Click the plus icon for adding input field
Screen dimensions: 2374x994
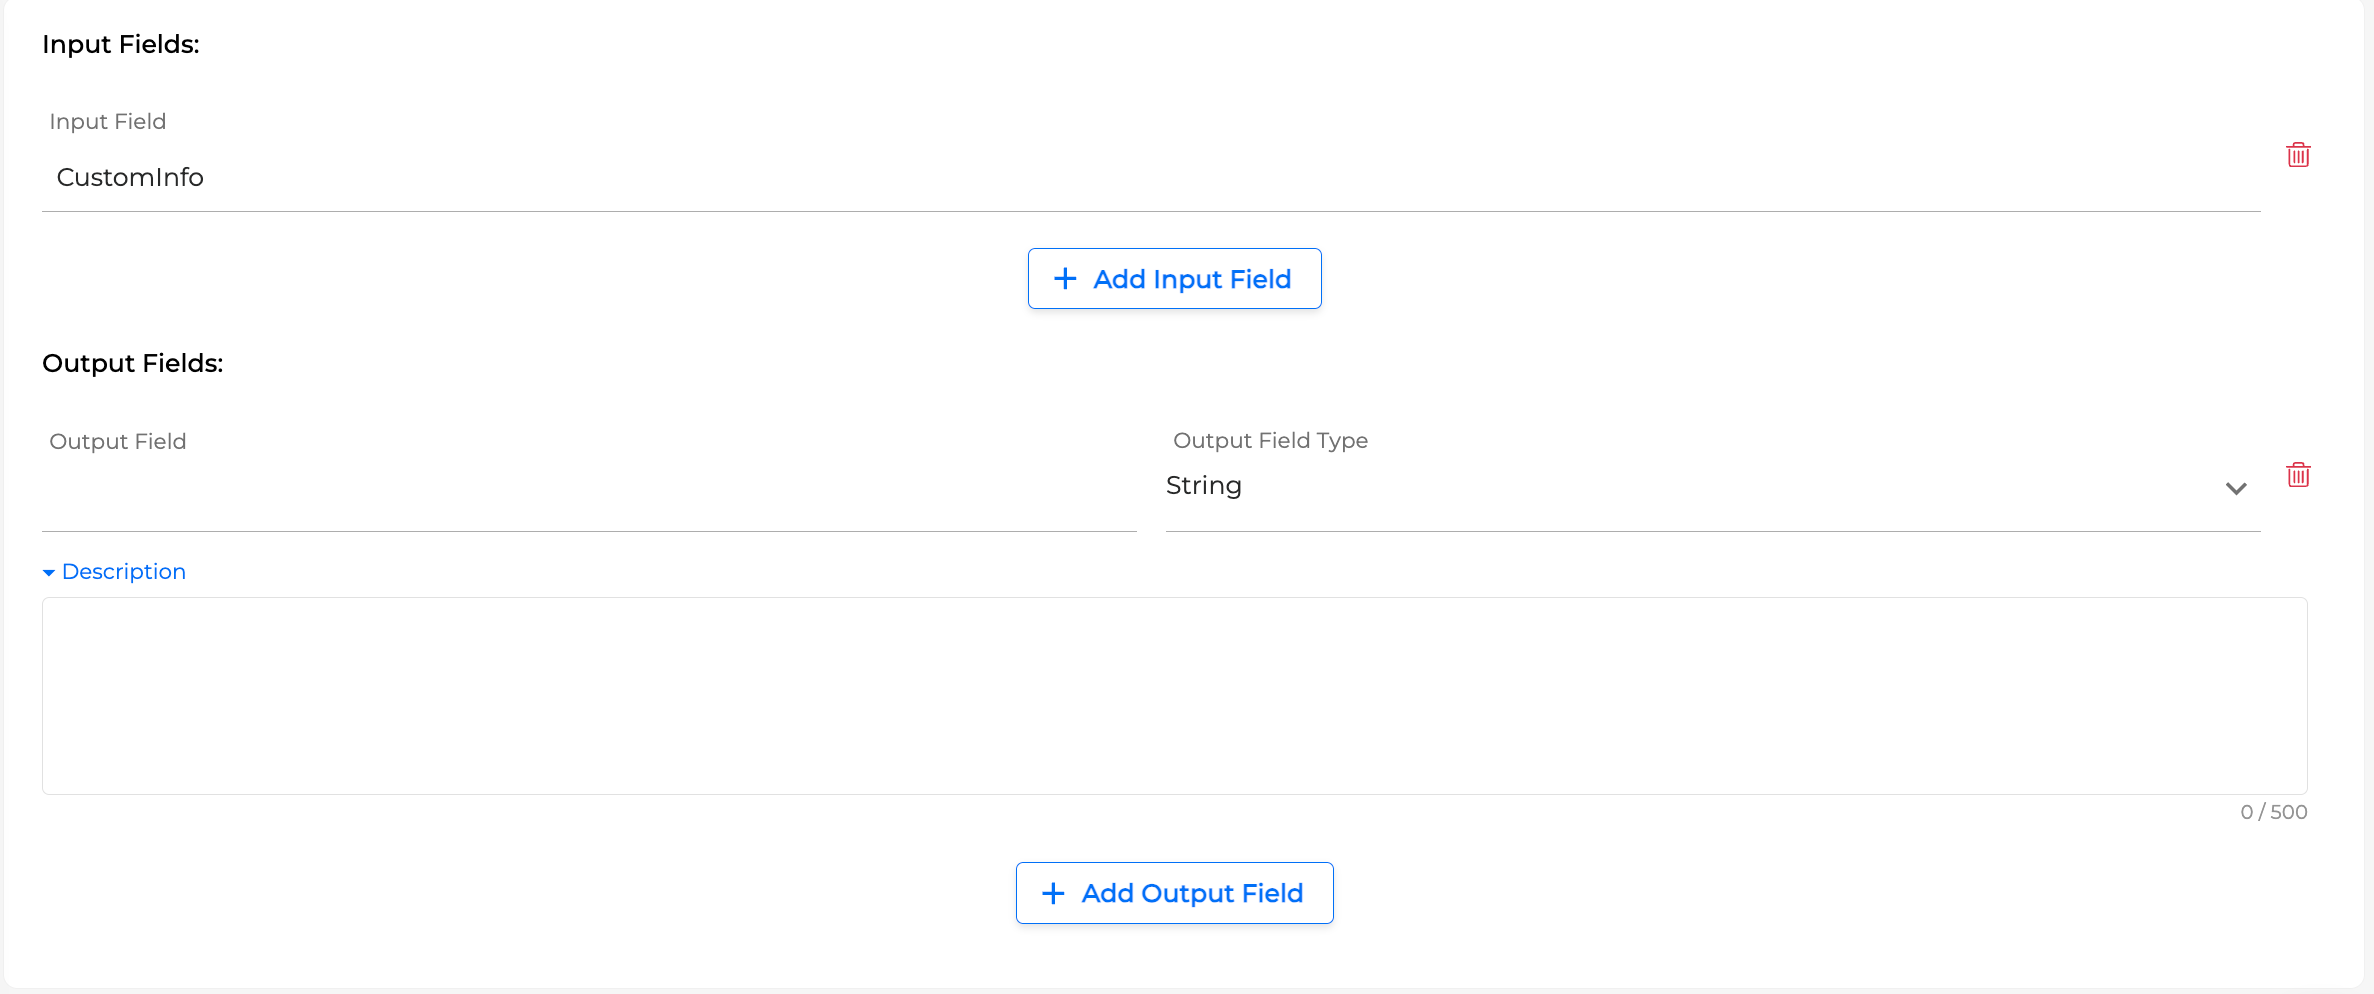(1065, 279)
